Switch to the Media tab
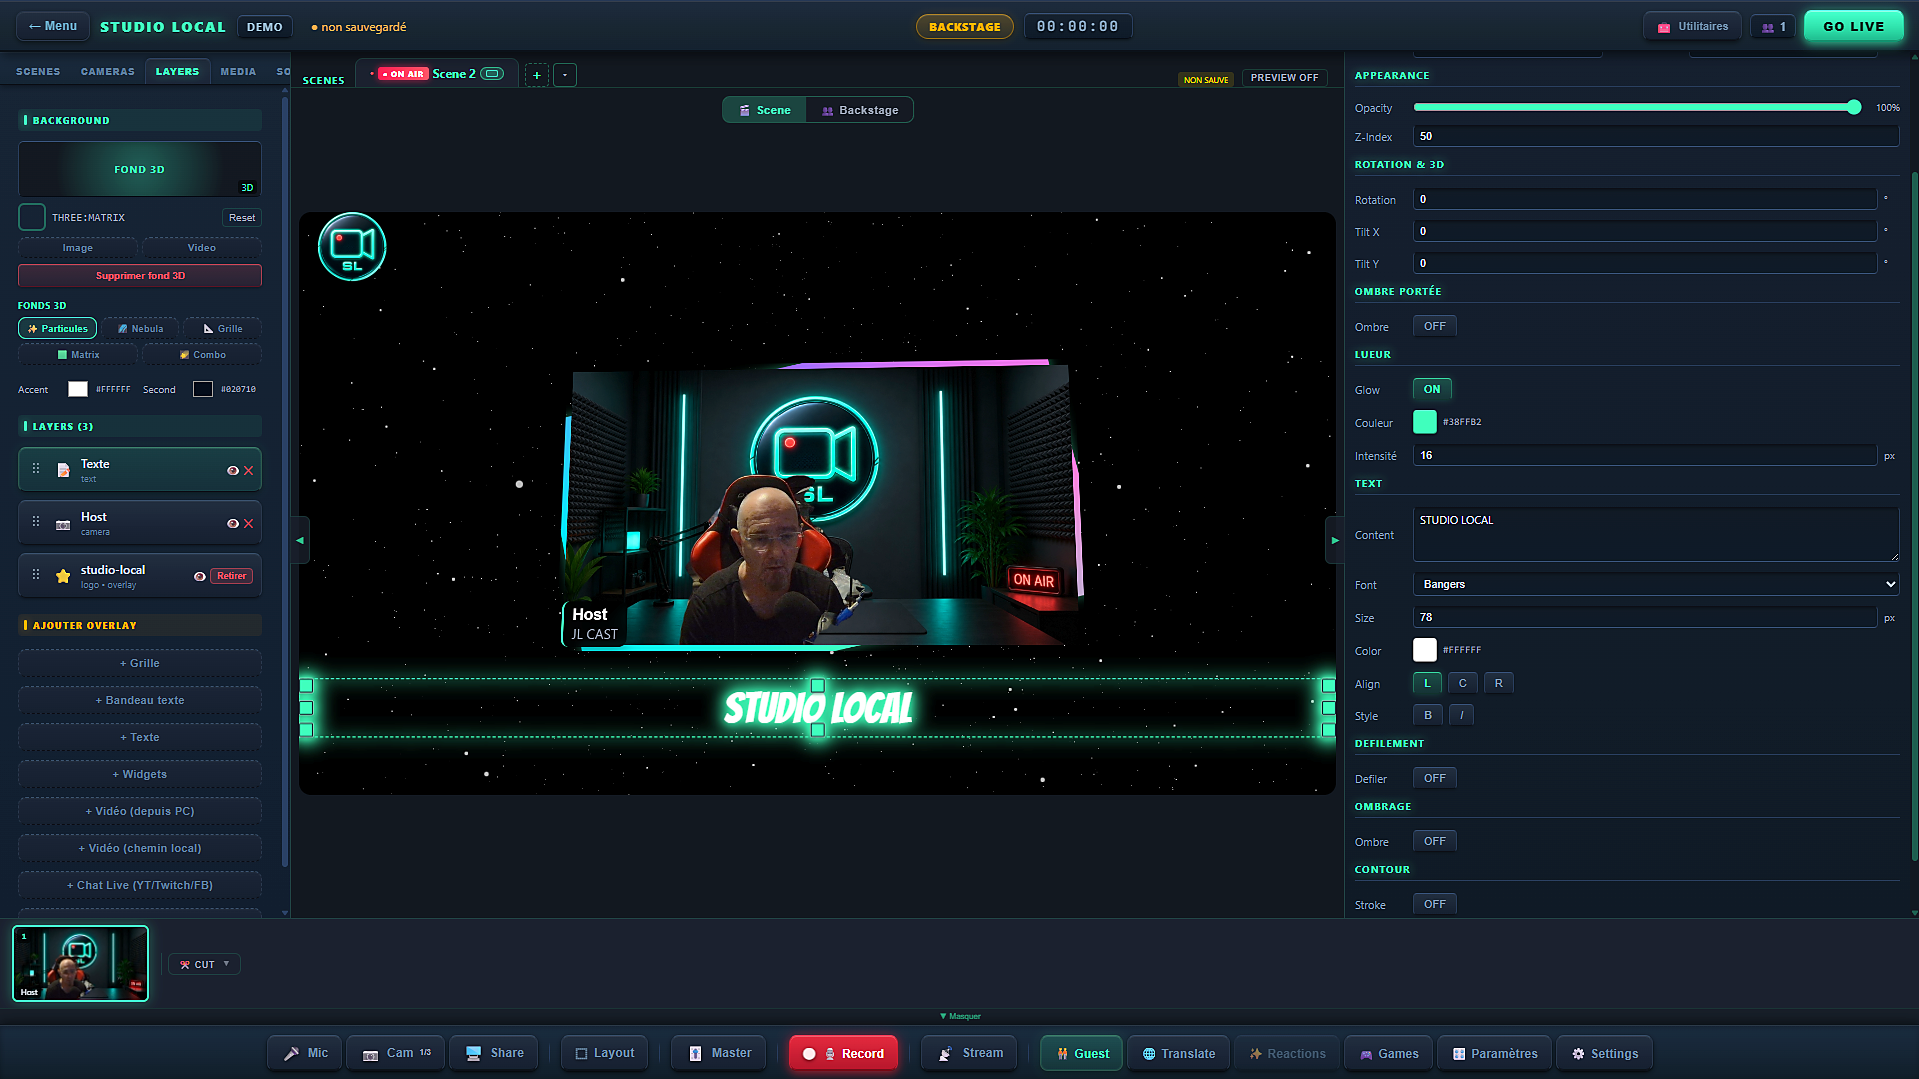 click(238, 72)
